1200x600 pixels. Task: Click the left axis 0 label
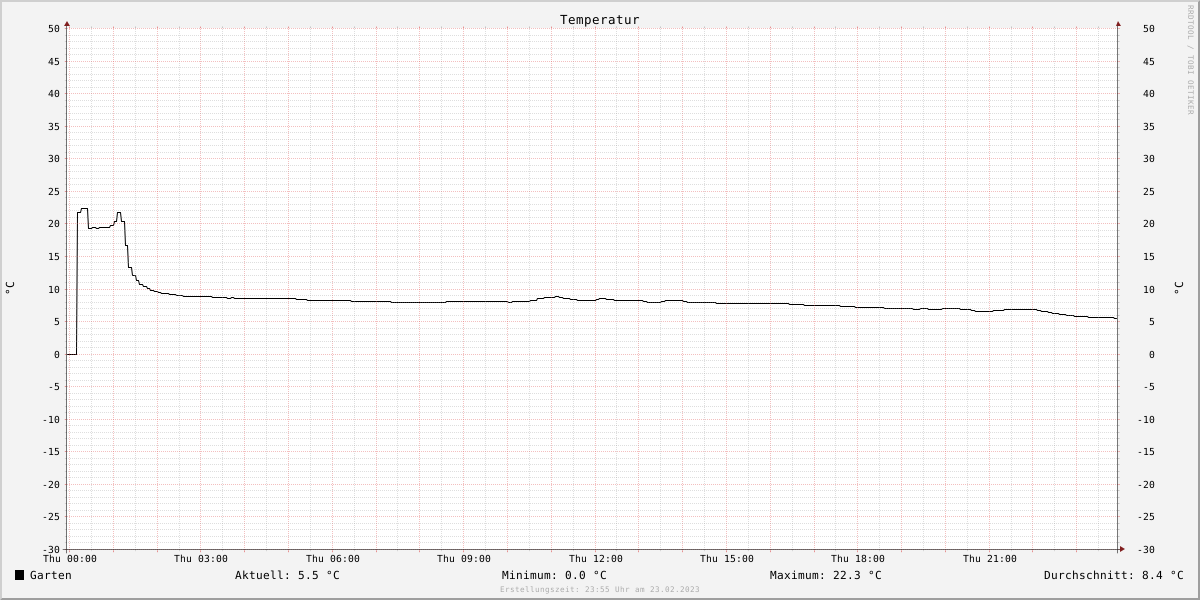click(58, 355)
